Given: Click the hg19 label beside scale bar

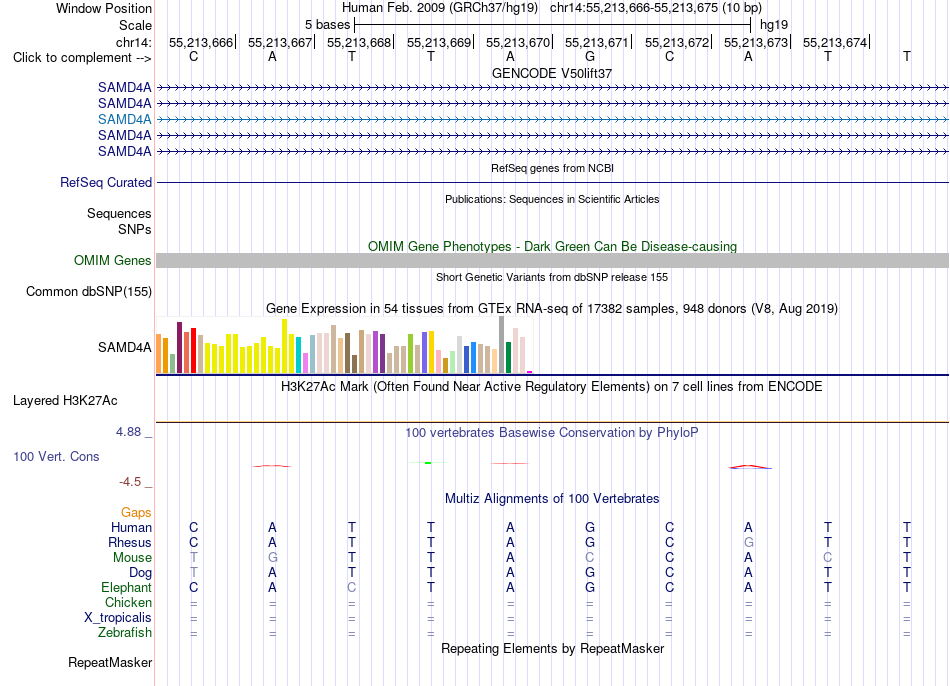Looking at the screenshot, I should tap(774, 25).
